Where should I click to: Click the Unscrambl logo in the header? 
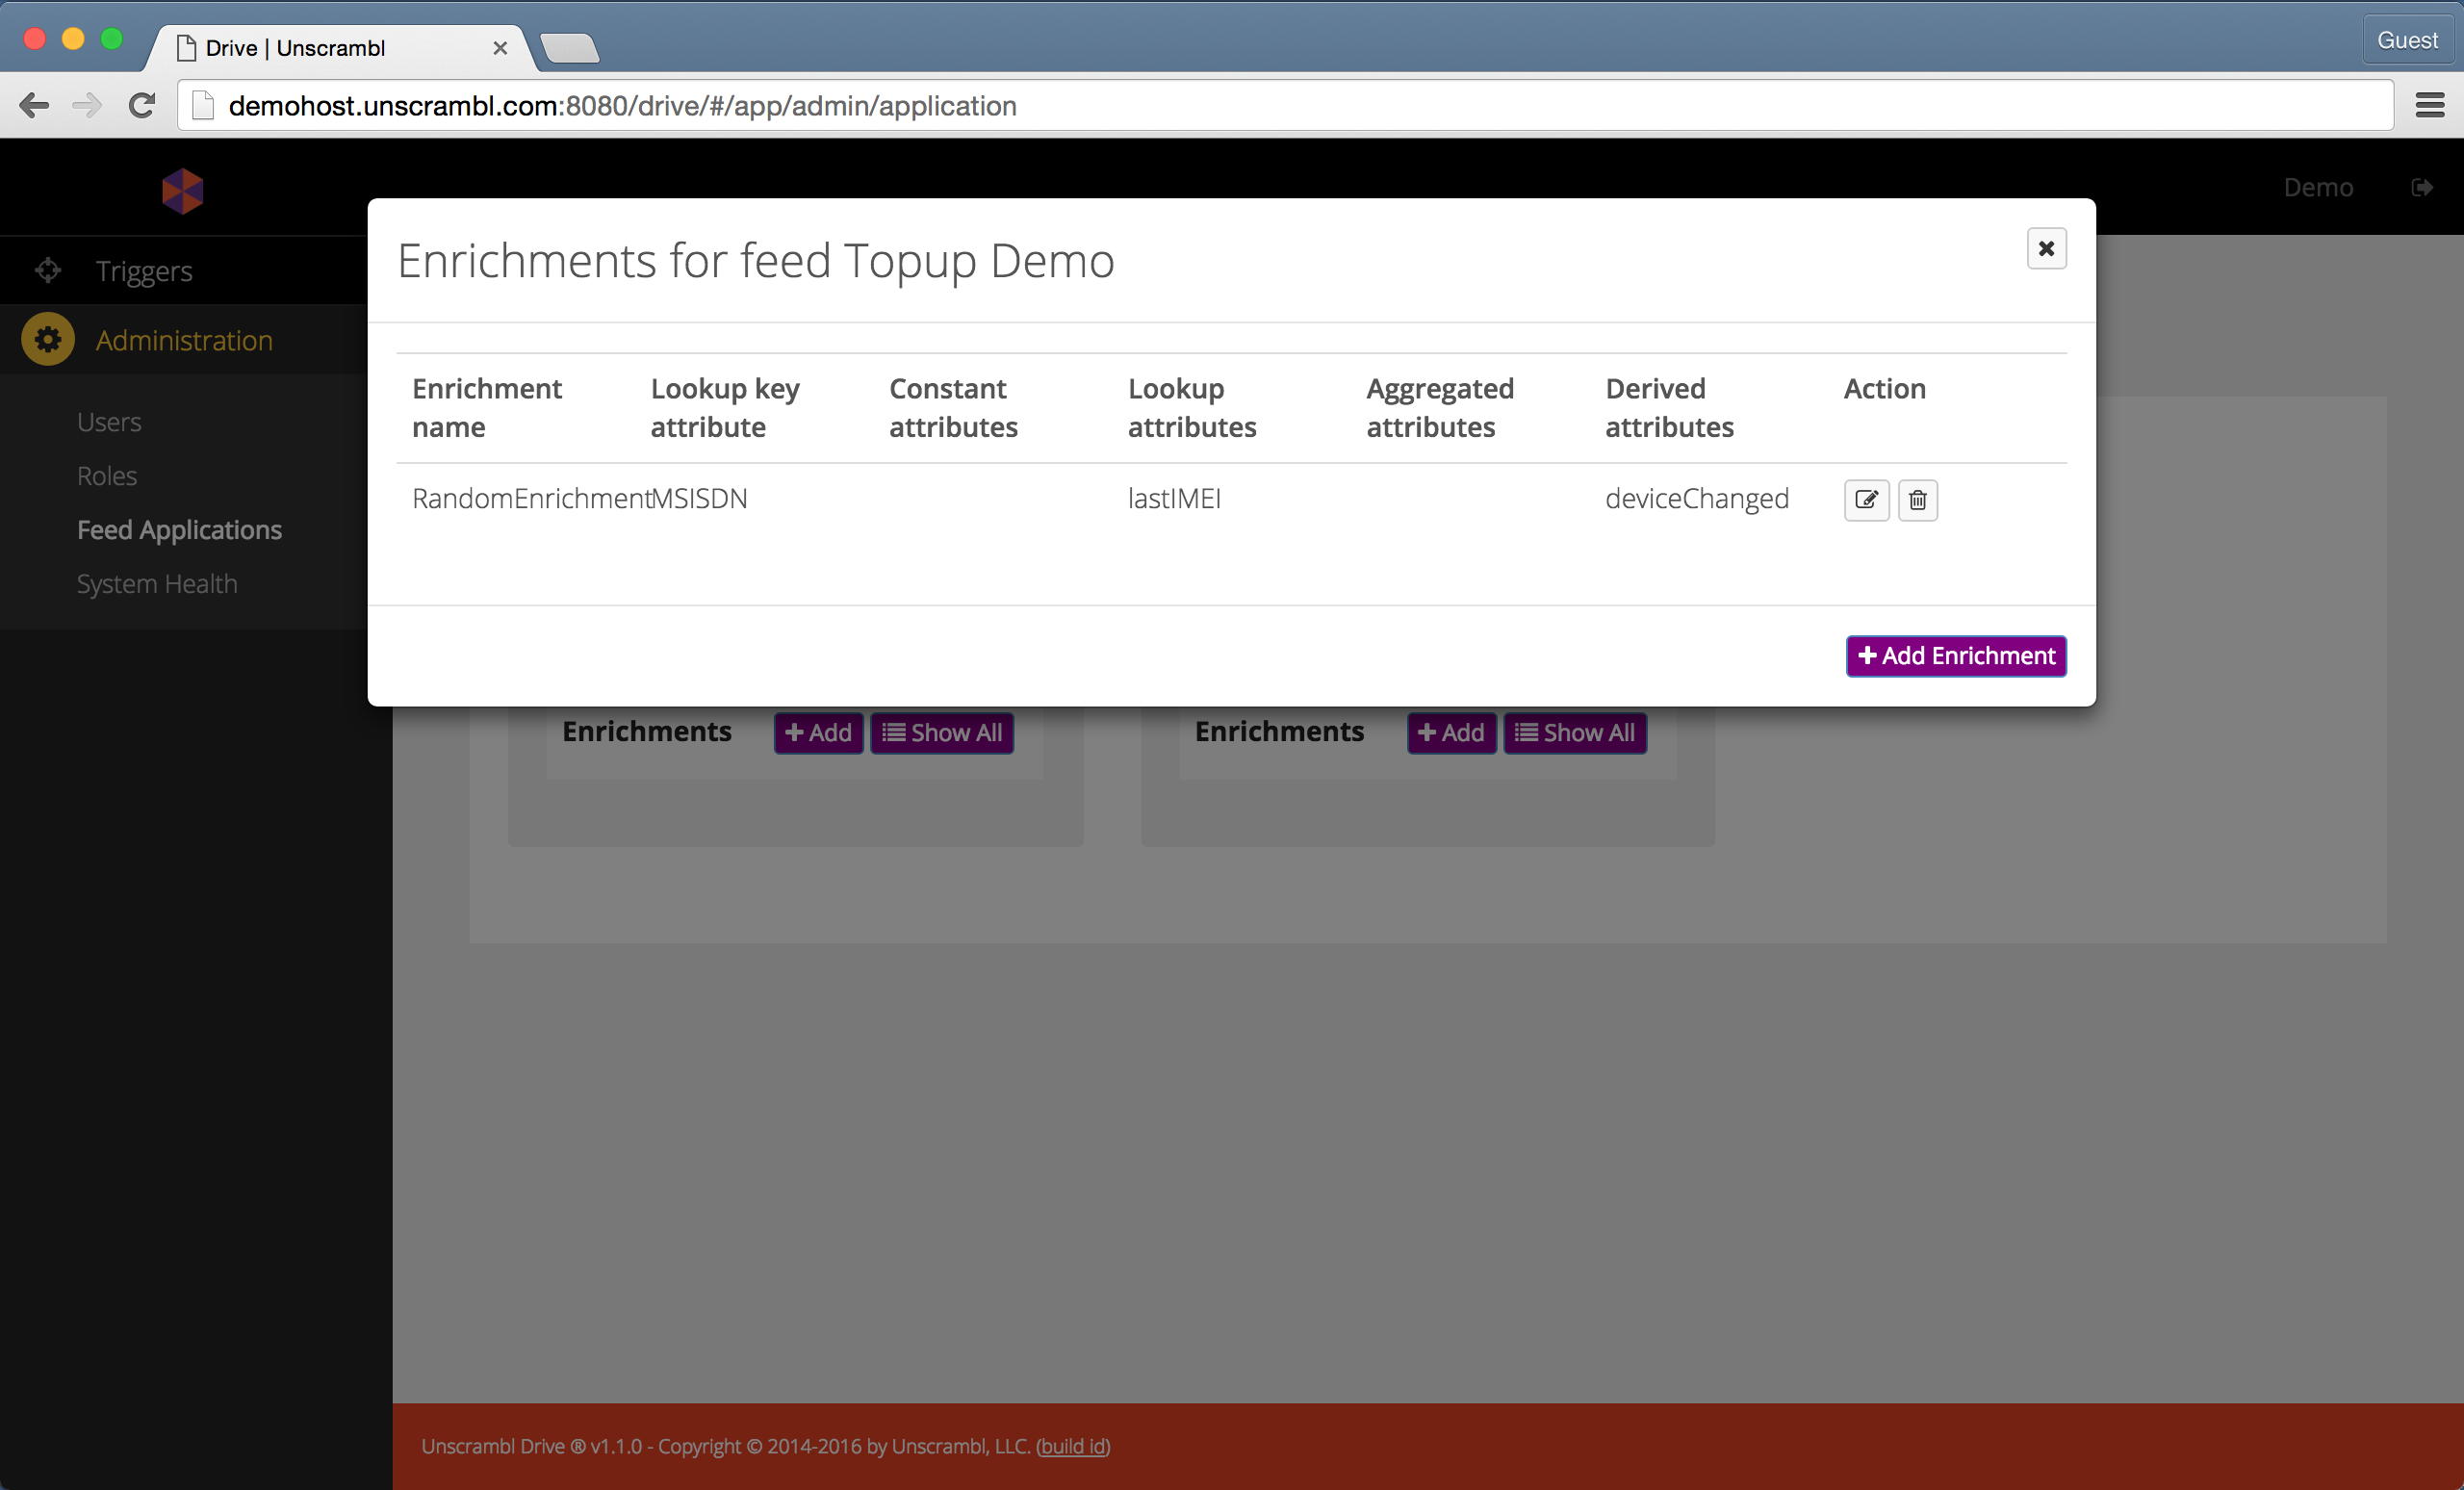[183, 190]
